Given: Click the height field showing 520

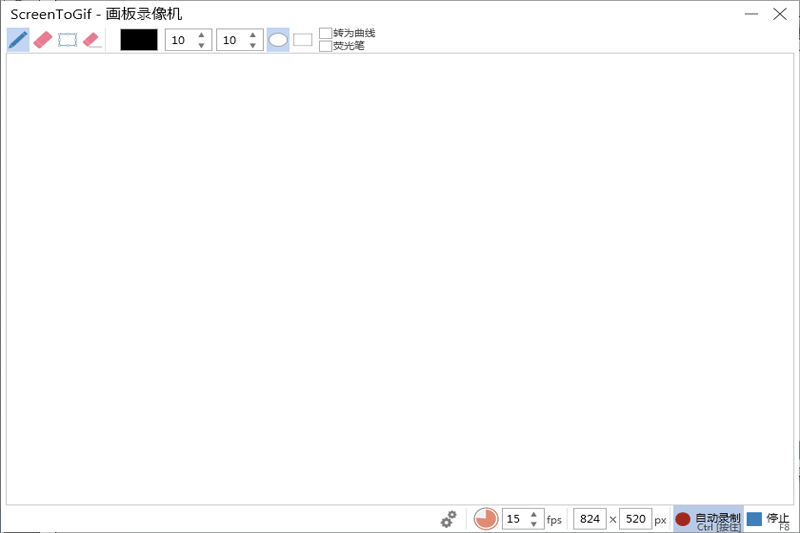Looking at the screenshot, I should tap(635, 519).
